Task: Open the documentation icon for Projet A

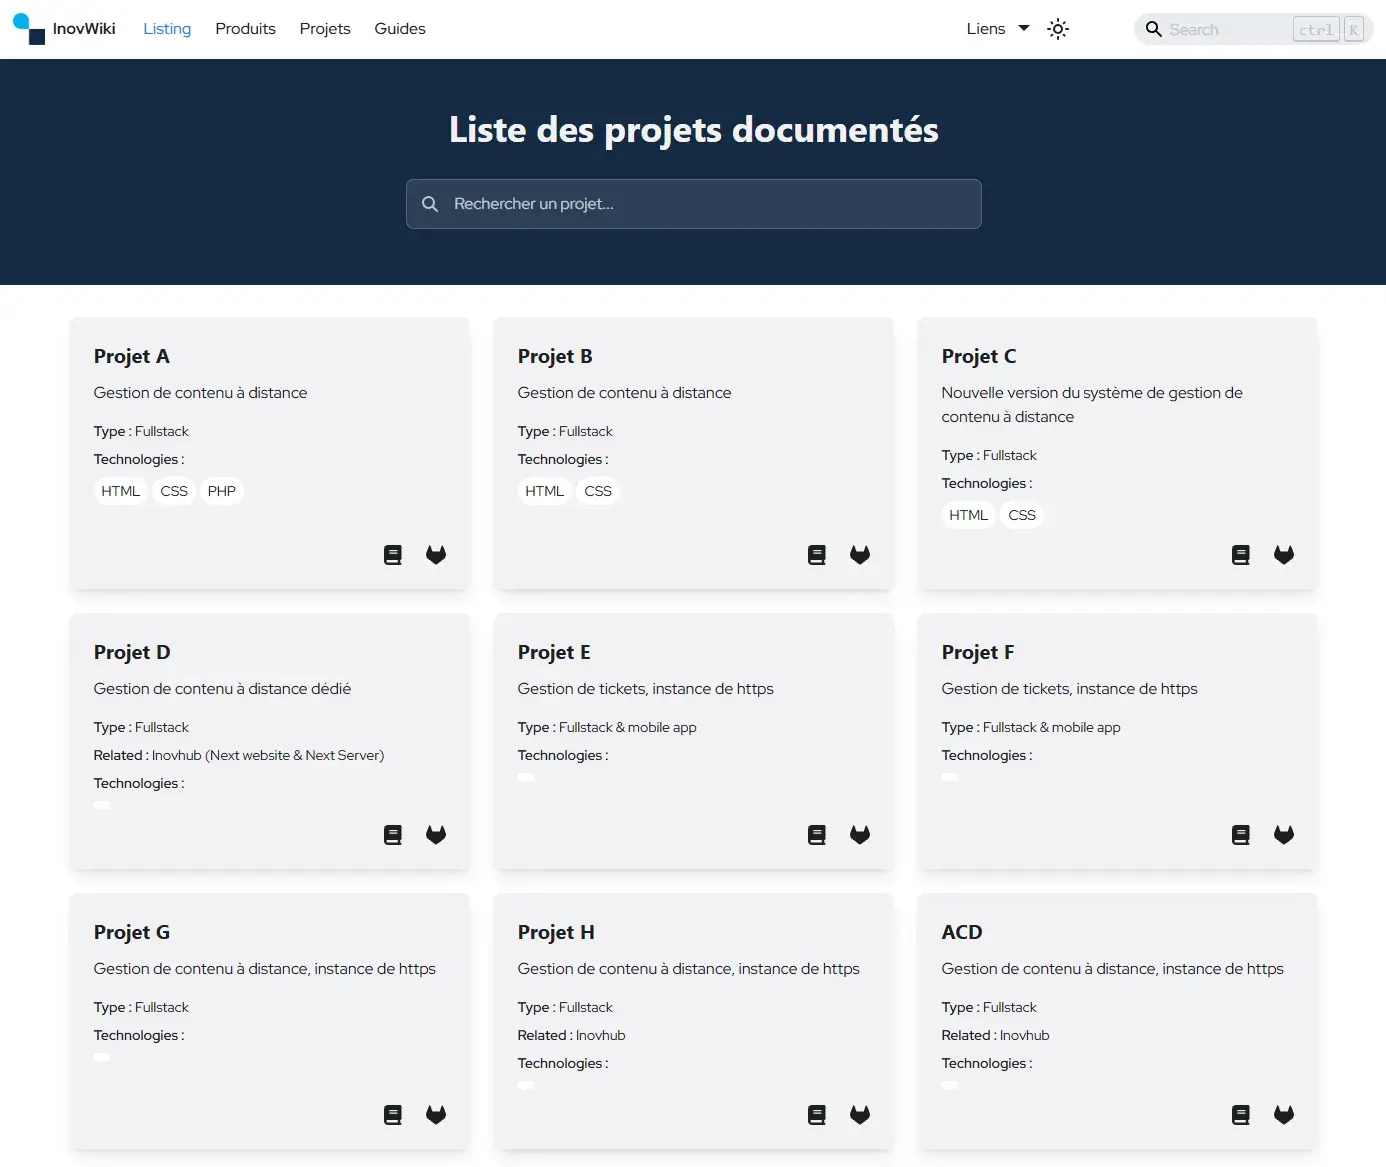Action: point(392,554)
